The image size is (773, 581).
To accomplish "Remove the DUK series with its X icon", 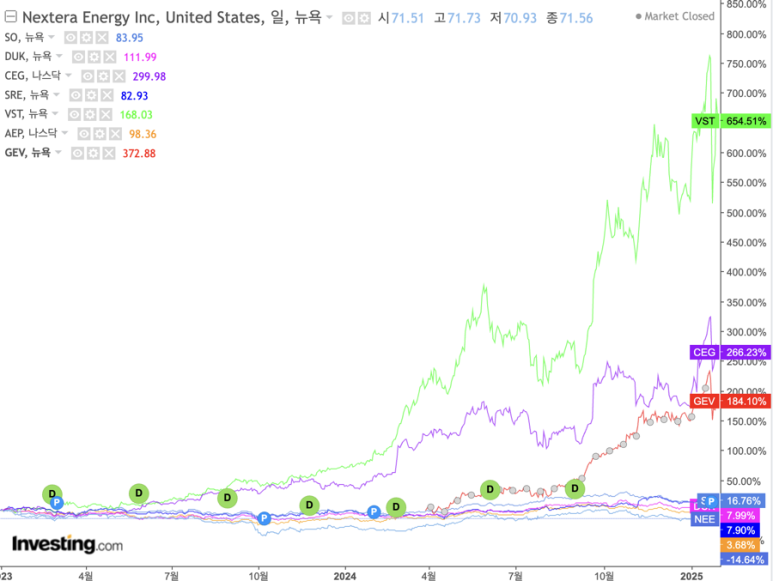I will point(109,57).
